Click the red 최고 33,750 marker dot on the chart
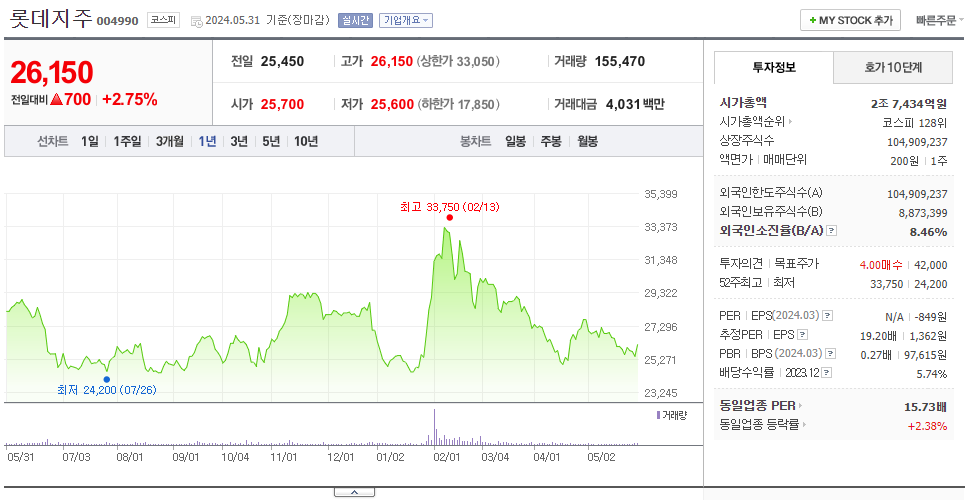This screenshot has height=500, width=968. pos(449,217)
